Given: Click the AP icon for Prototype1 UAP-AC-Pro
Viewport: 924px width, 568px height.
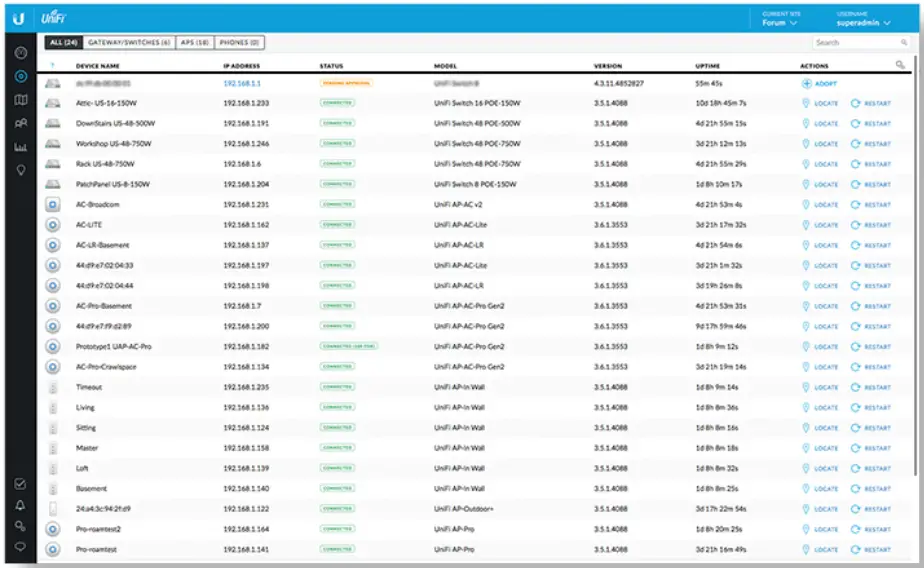Looking at the screenshot, I should point(52,346).
